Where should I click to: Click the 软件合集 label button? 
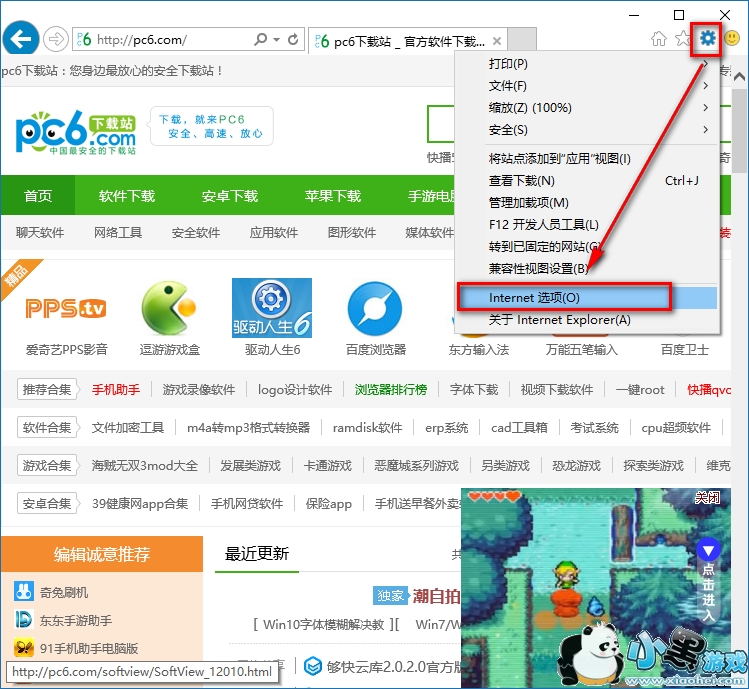[47, 427]
